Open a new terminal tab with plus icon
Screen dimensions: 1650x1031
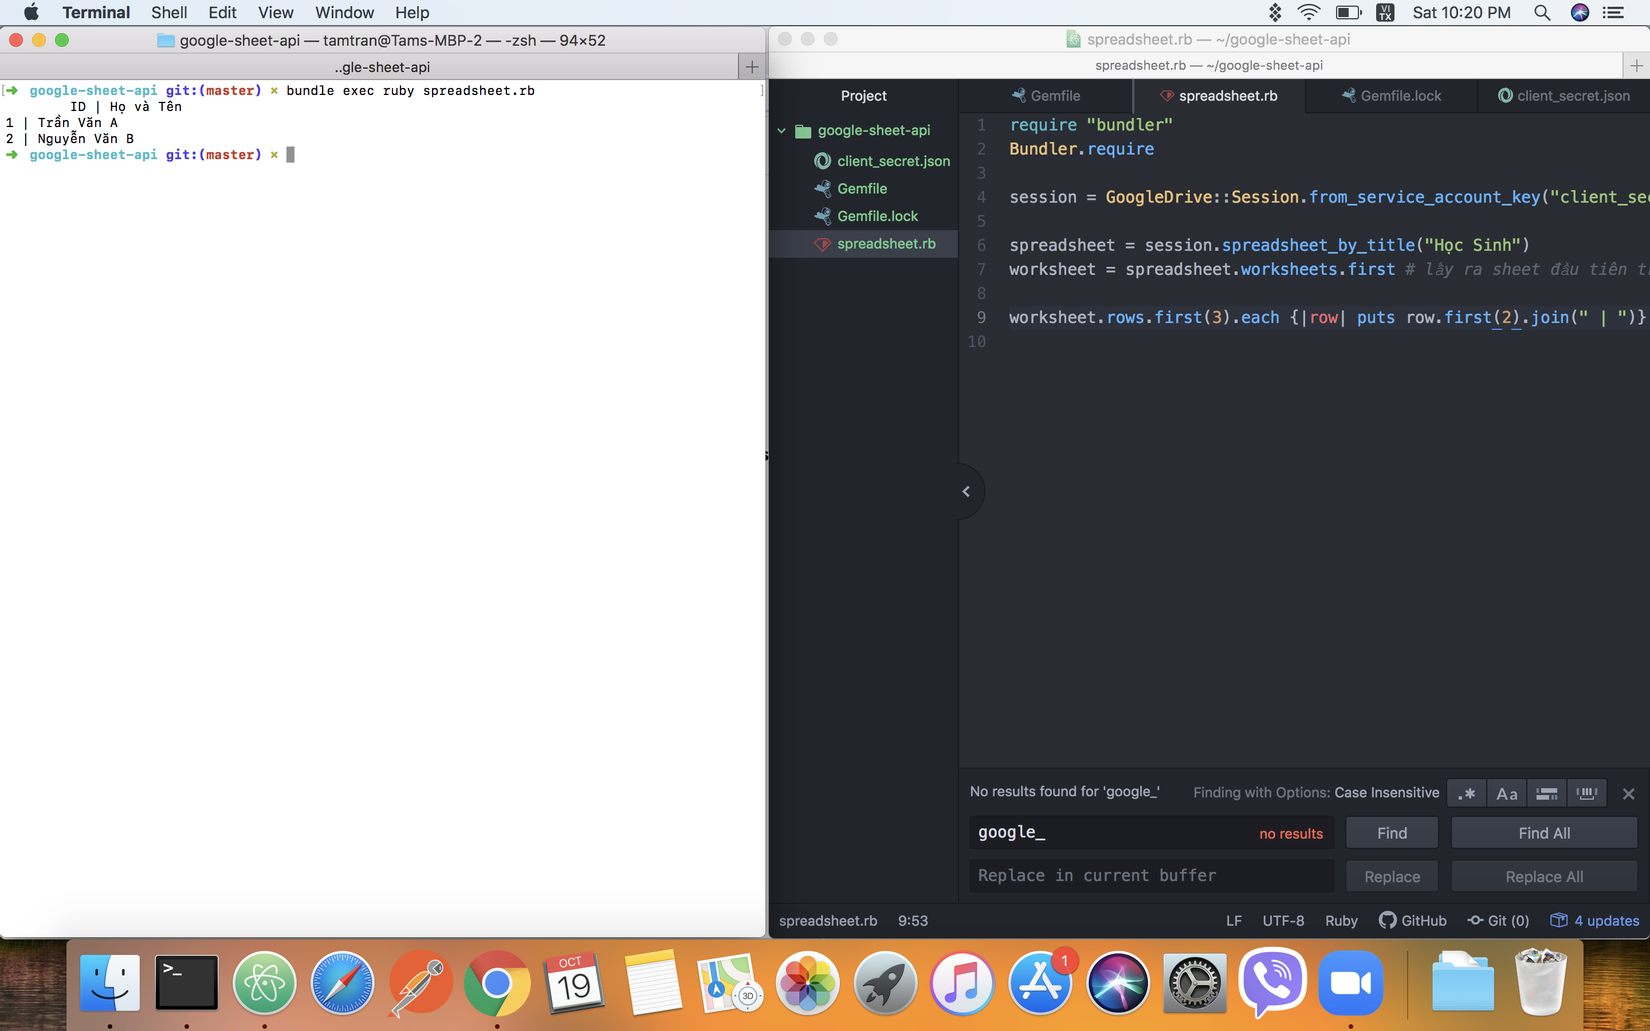point(752,67)
